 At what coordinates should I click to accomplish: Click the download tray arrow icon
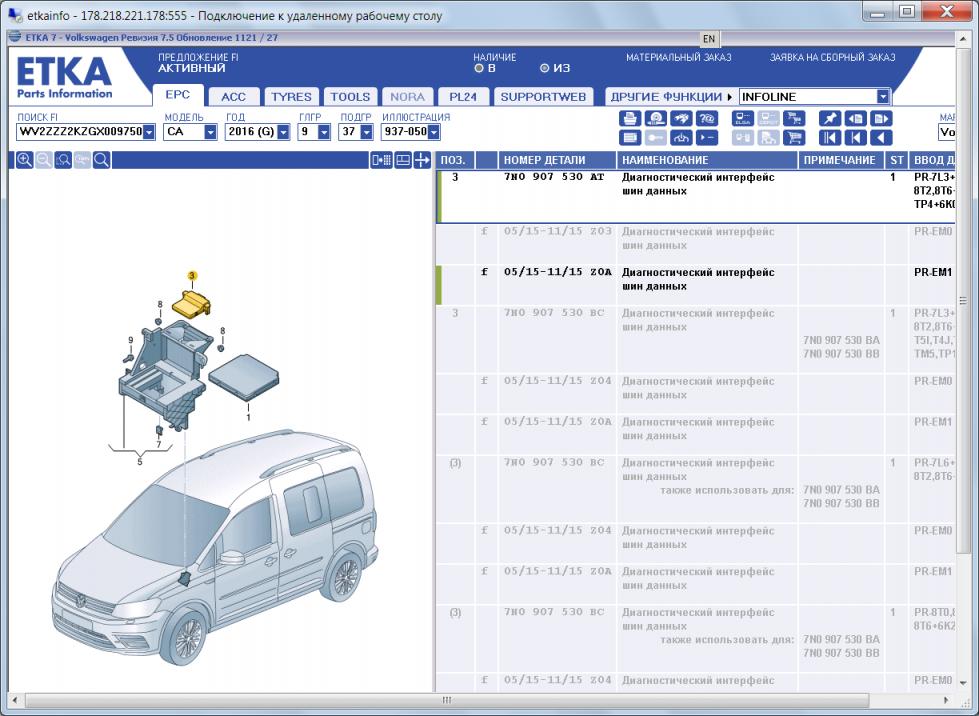click(x=681, y=138)
